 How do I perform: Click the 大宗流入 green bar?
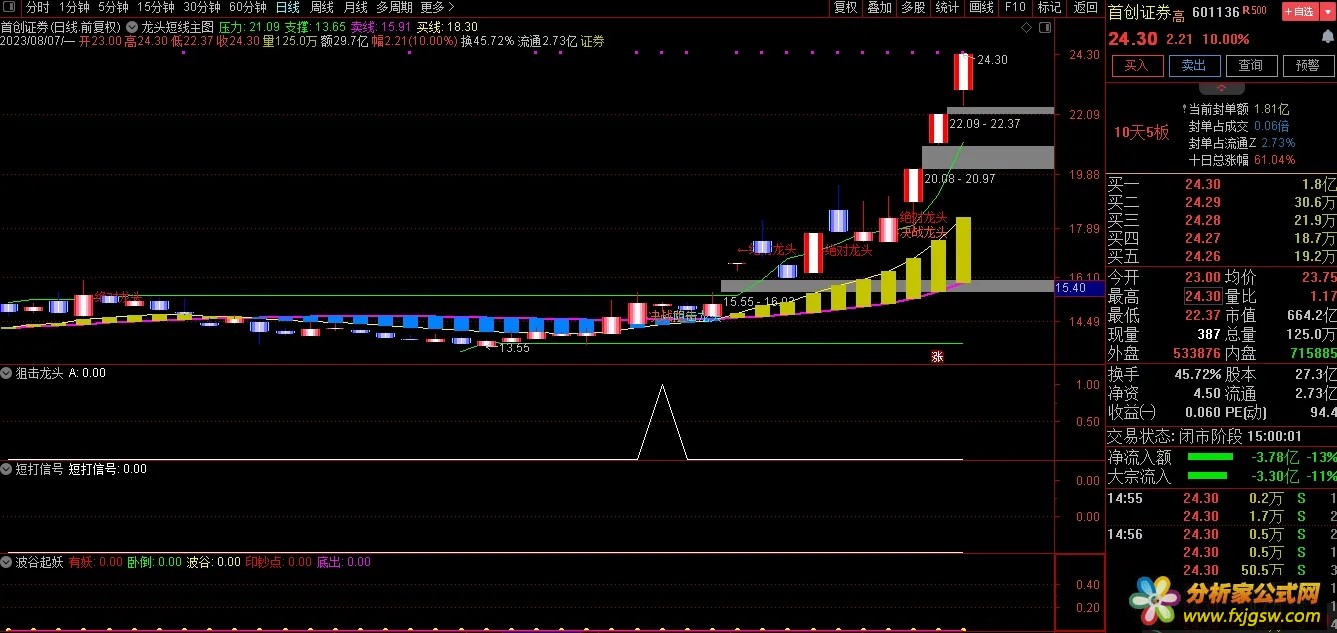click(x=1206, y=476)
